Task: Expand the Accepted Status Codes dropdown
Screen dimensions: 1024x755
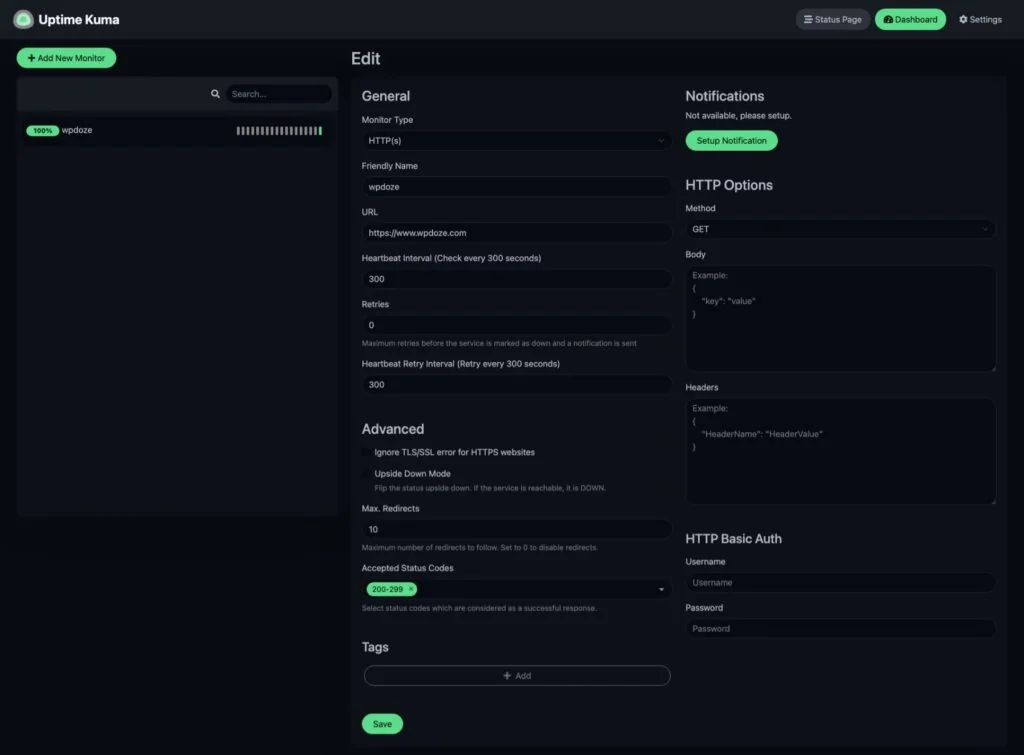Action: (x=660, y=589)
